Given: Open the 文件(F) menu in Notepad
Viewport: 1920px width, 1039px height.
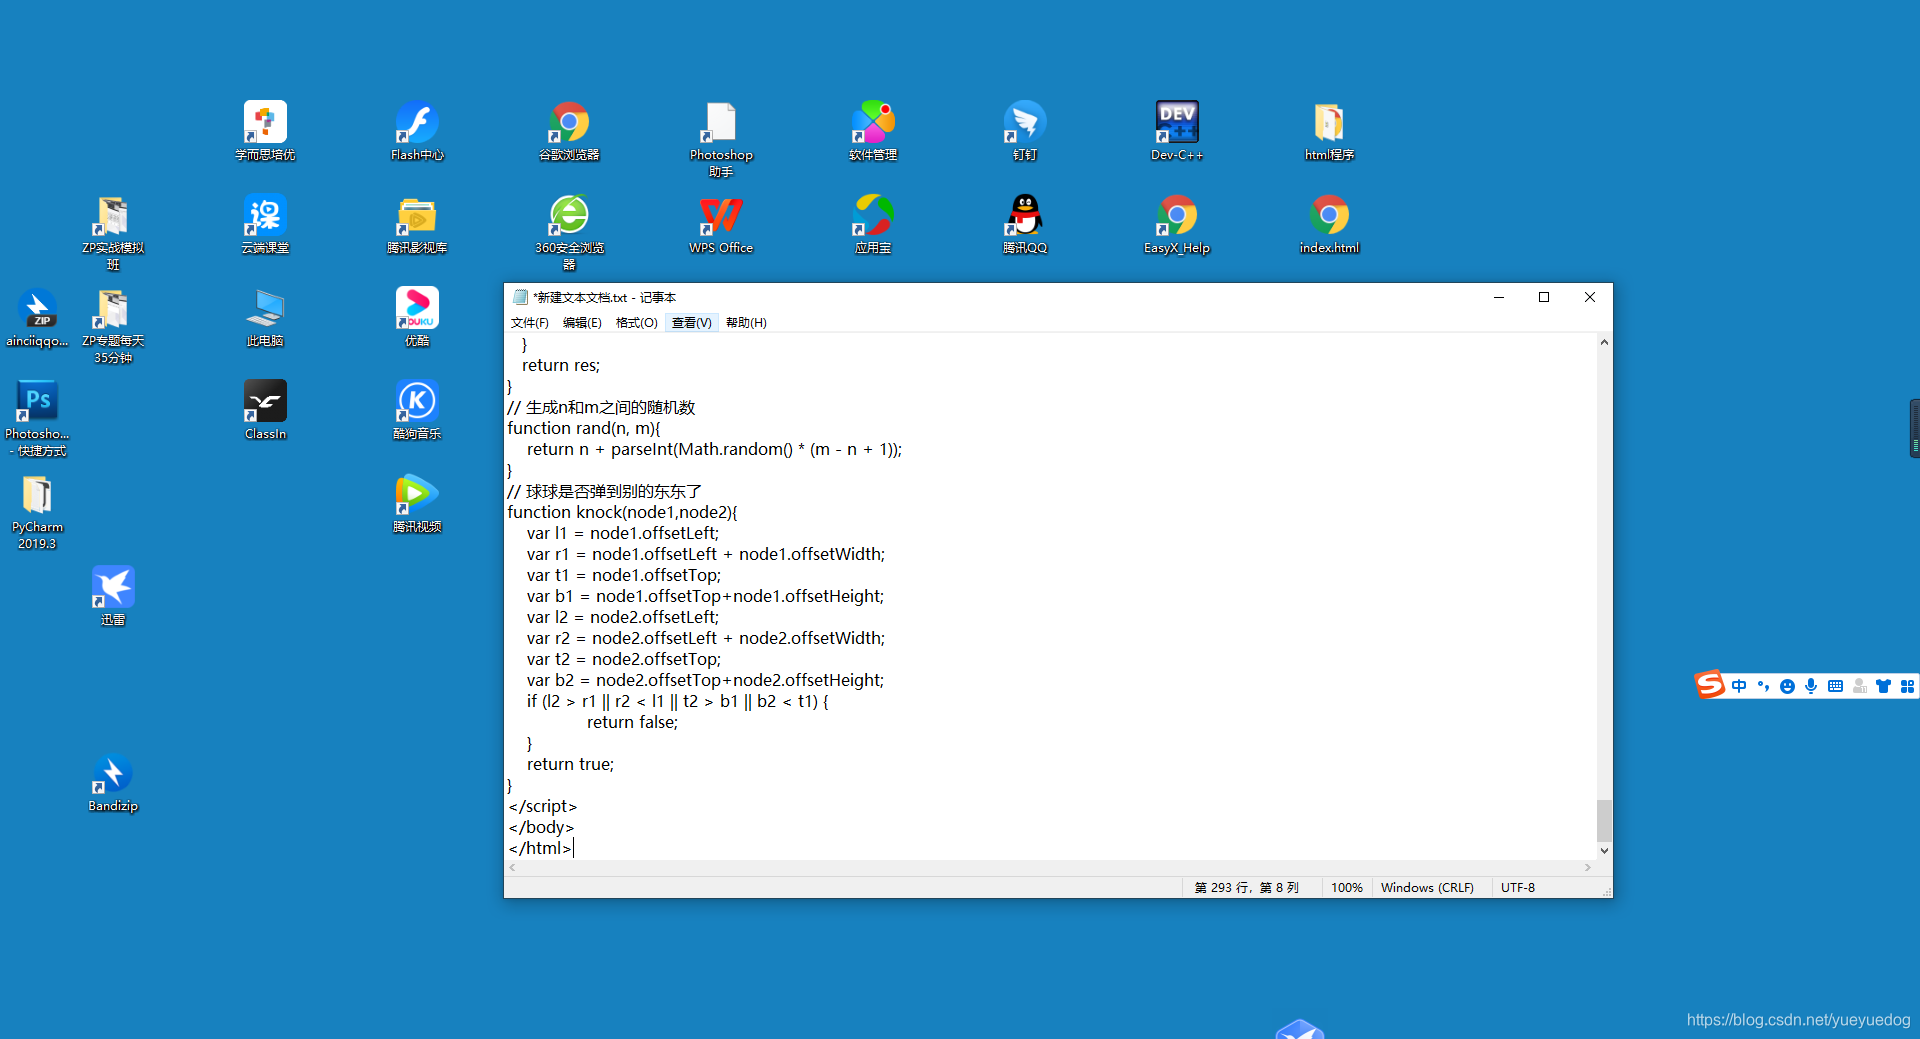Looking at the screenshot, I should click(x=530, y=323).
